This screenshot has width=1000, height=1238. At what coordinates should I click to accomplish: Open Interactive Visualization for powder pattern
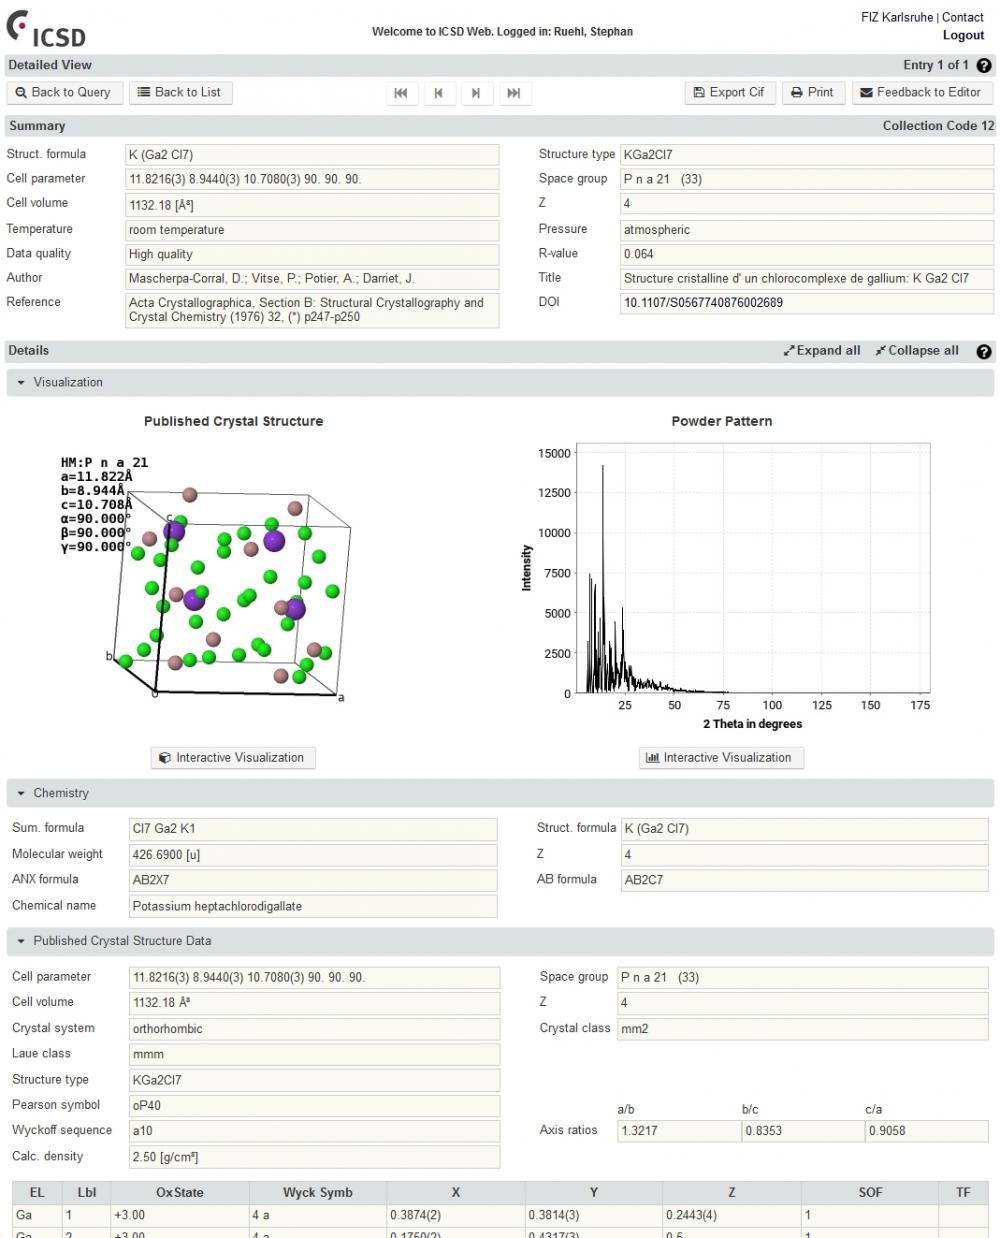tap(721, 758)
